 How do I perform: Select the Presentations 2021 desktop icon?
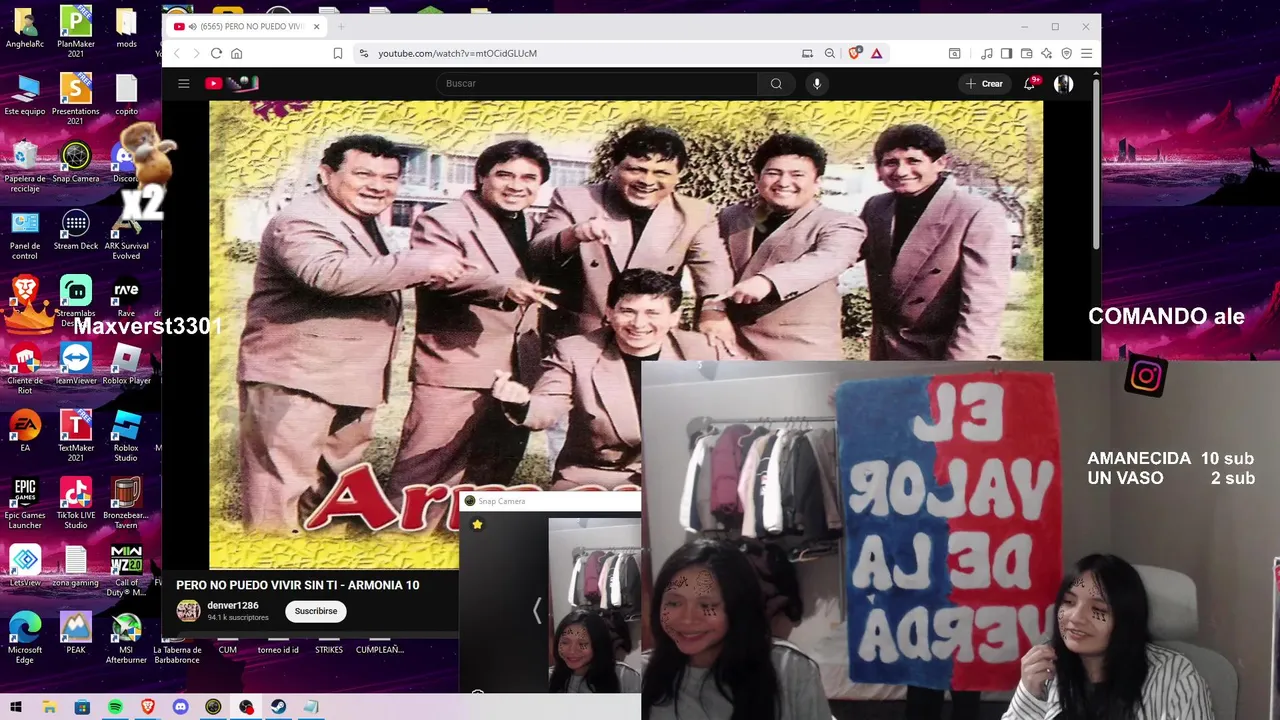[76, 98]
